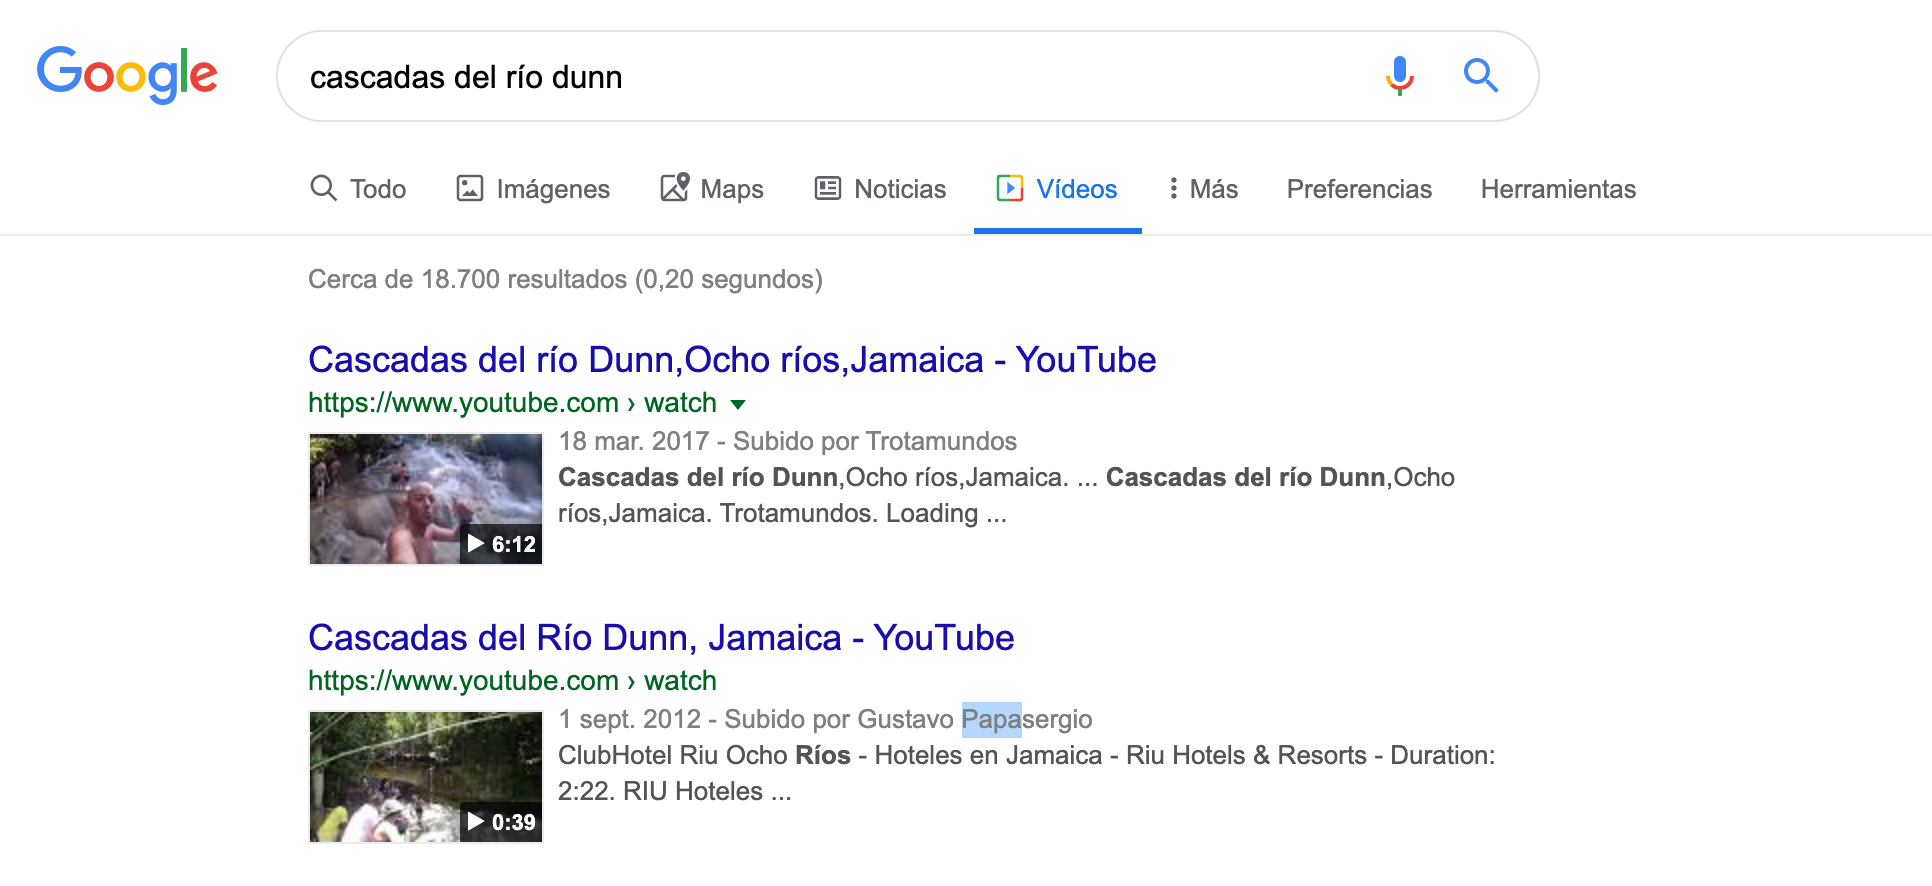Click the Google logo
Viewport: 1932px width, 886px height.
(x=127, y=75)
